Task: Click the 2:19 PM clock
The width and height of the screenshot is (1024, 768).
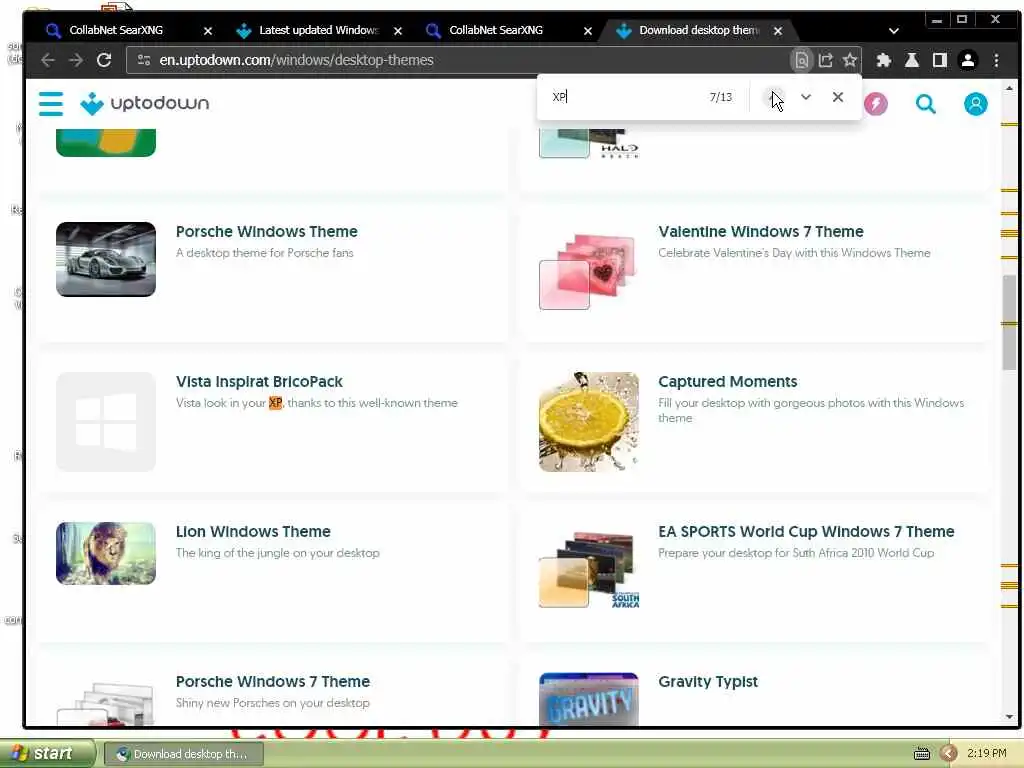Action: [x=987, y=754]
